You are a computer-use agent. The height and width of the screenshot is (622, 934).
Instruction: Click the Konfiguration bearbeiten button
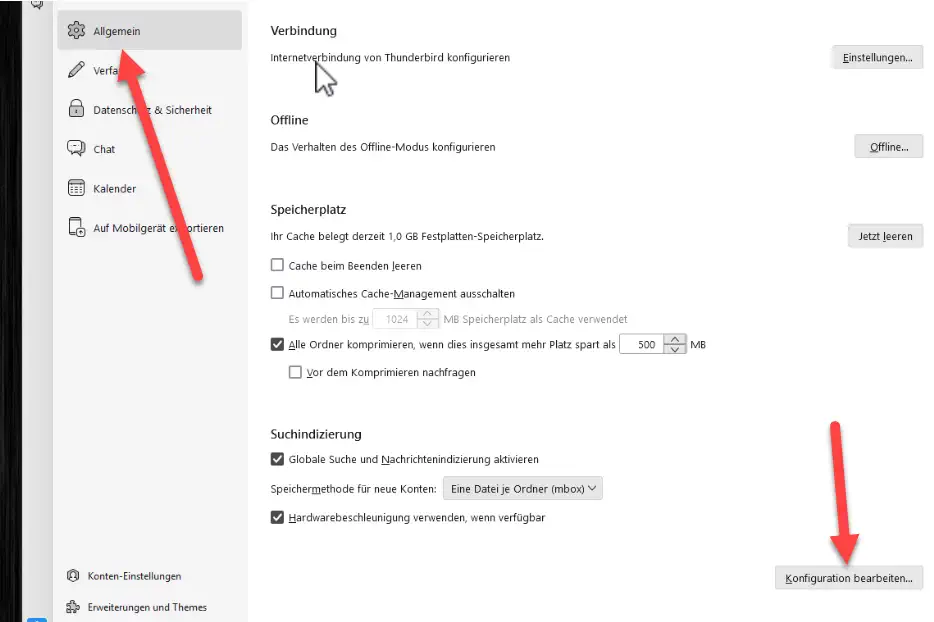(848, 578)
